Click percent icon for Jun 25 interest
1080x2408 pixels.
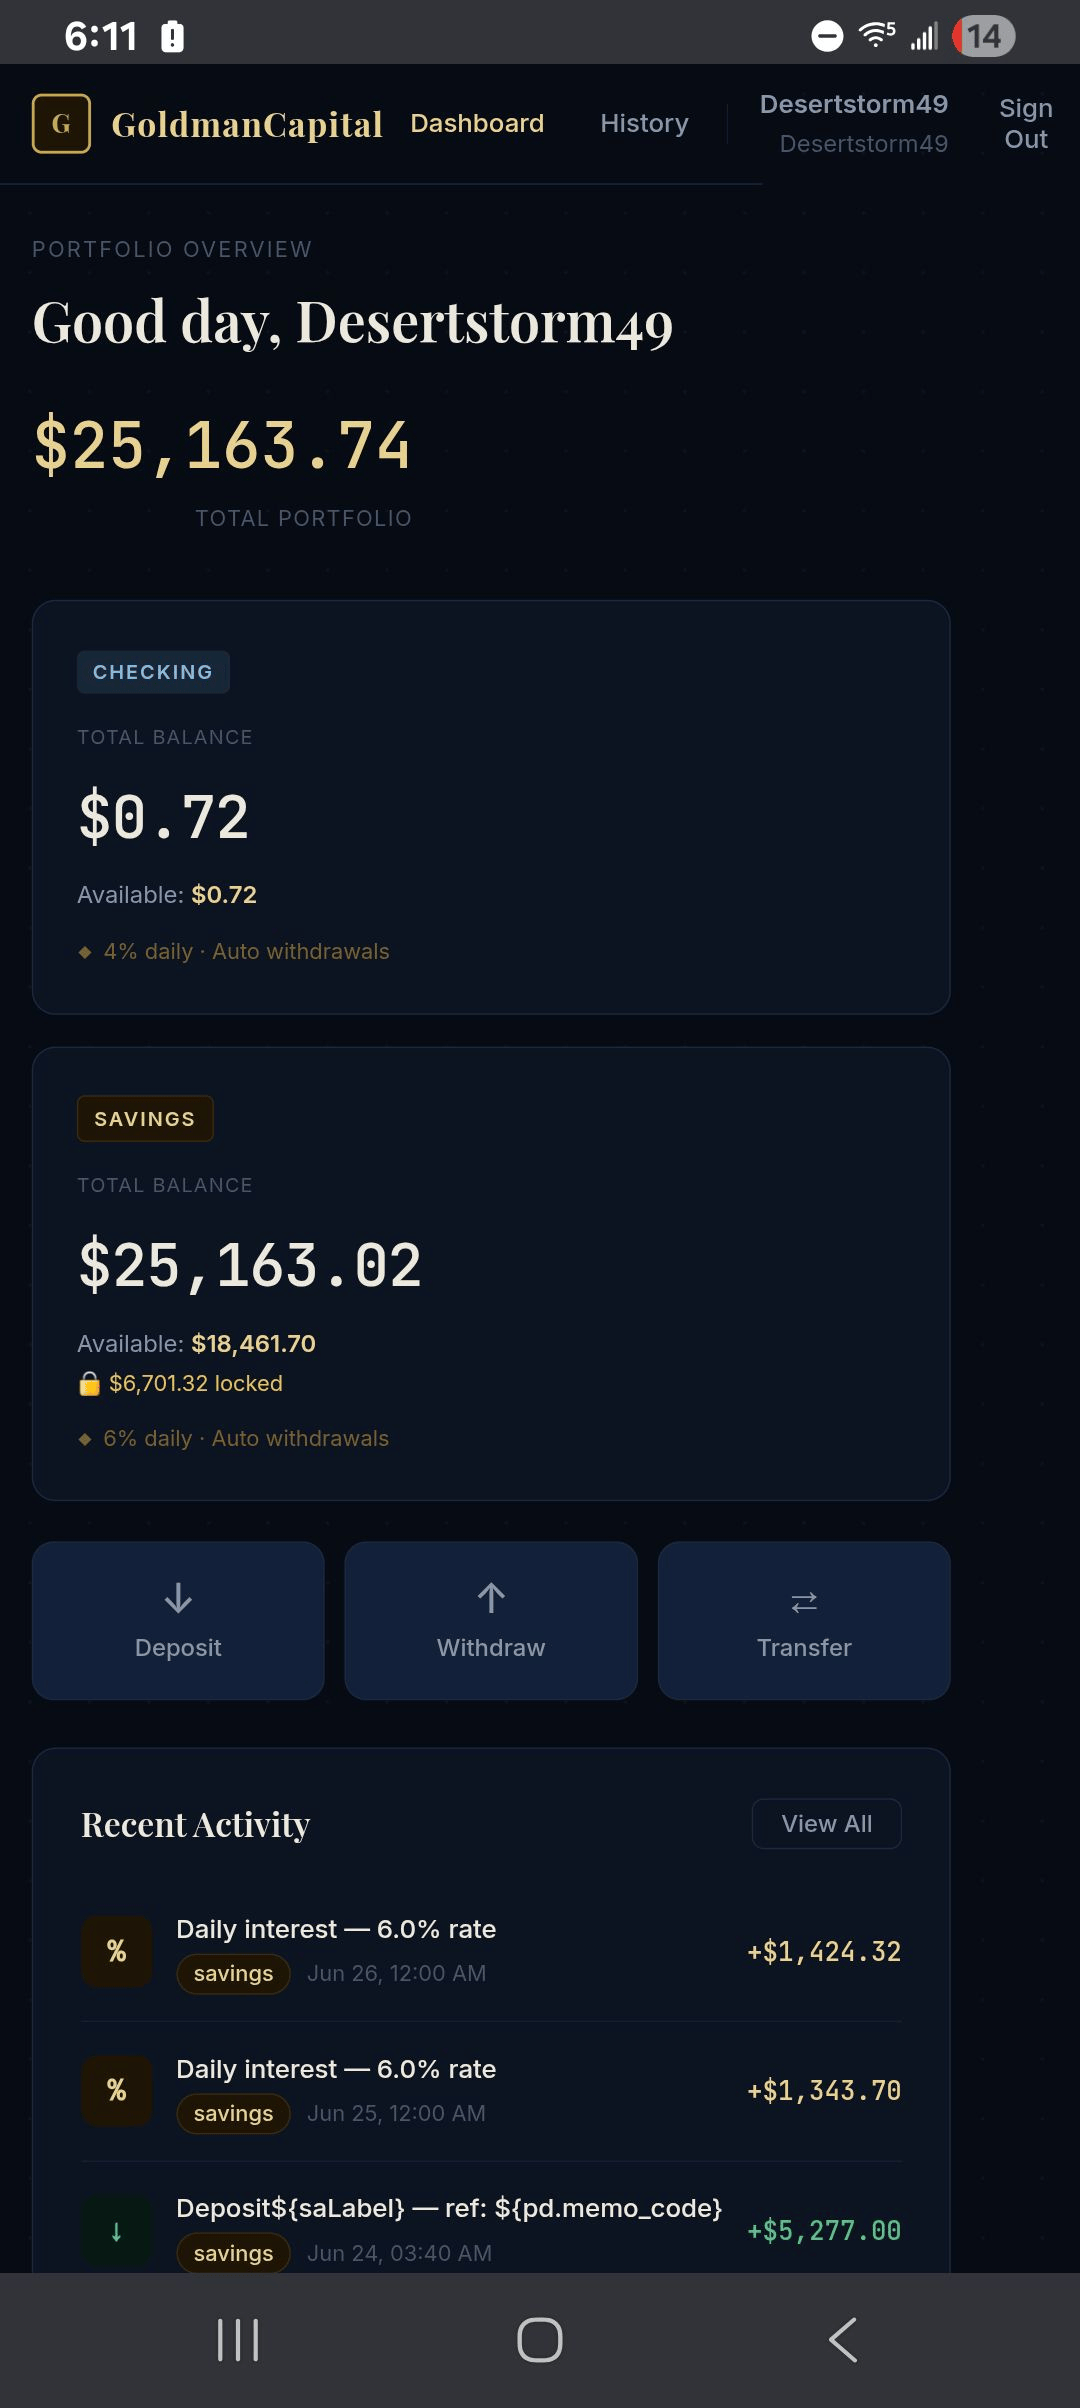[117, 2090]
